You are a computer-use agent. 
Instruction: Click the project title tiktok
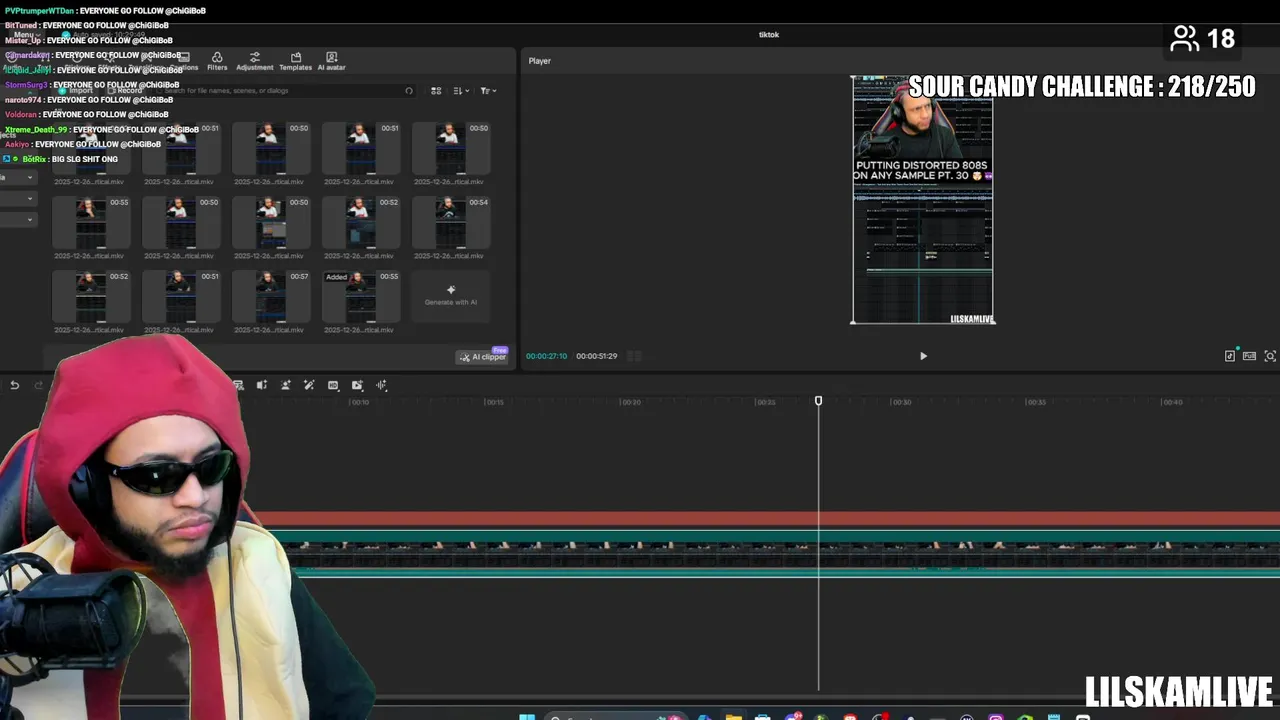(769, 35)
